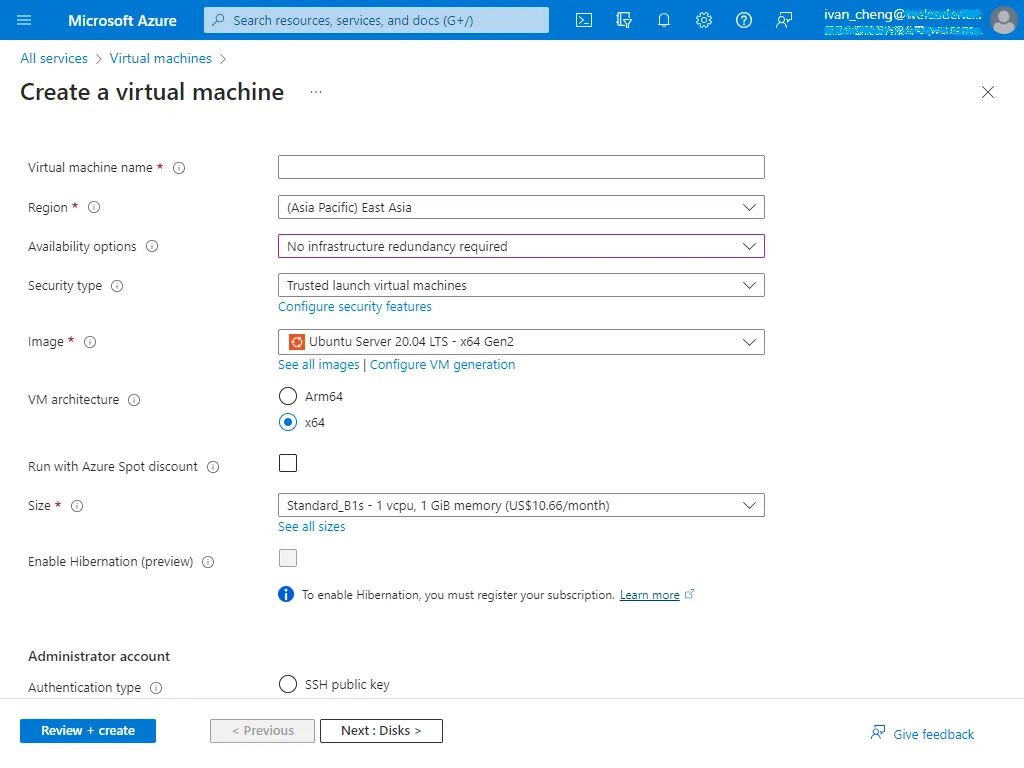The height and width of the screenshot is (768, 1024).
Task: Click the ivan_cheng account name
Action: coord(903,14)
